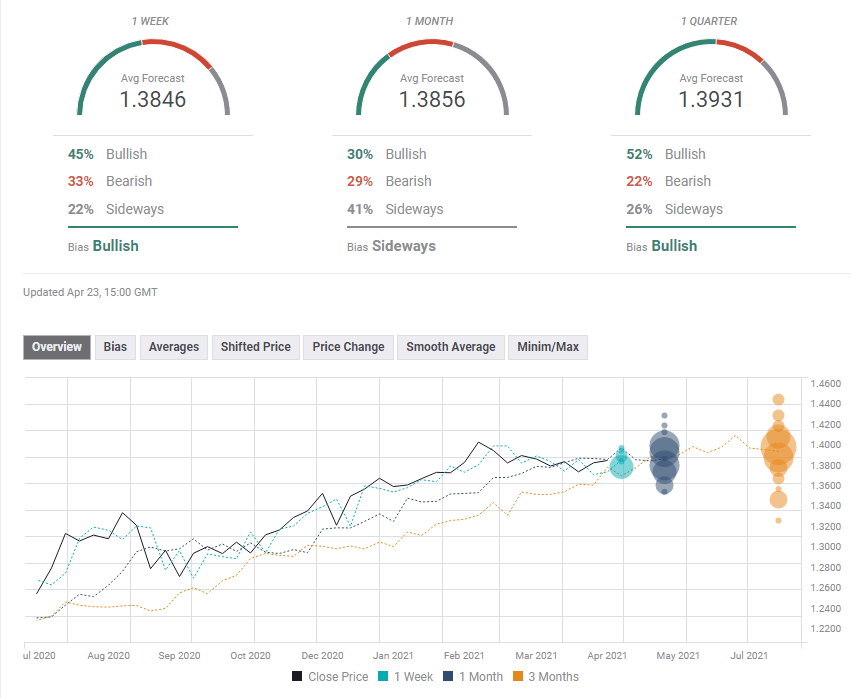Image resolution: width=860 pixels, height=698 pixels.
Task: Click the teal 1 Week forecast bubble
Action: 621,465
